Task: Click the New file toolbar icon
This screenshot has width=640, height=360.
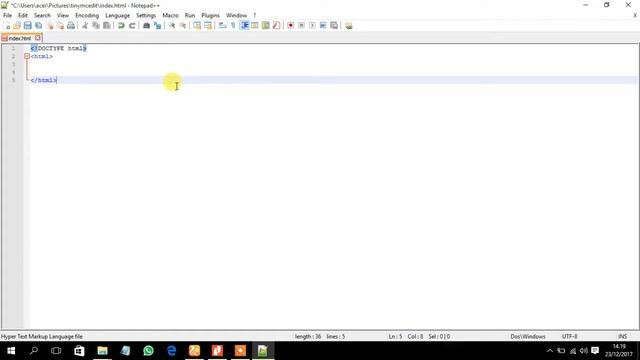Action: click(7, 26)
